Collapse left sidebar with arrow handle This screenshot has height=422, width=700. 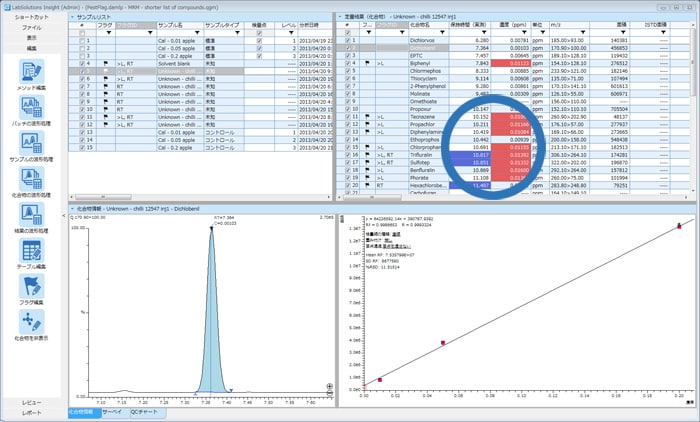tap(63, 216)
